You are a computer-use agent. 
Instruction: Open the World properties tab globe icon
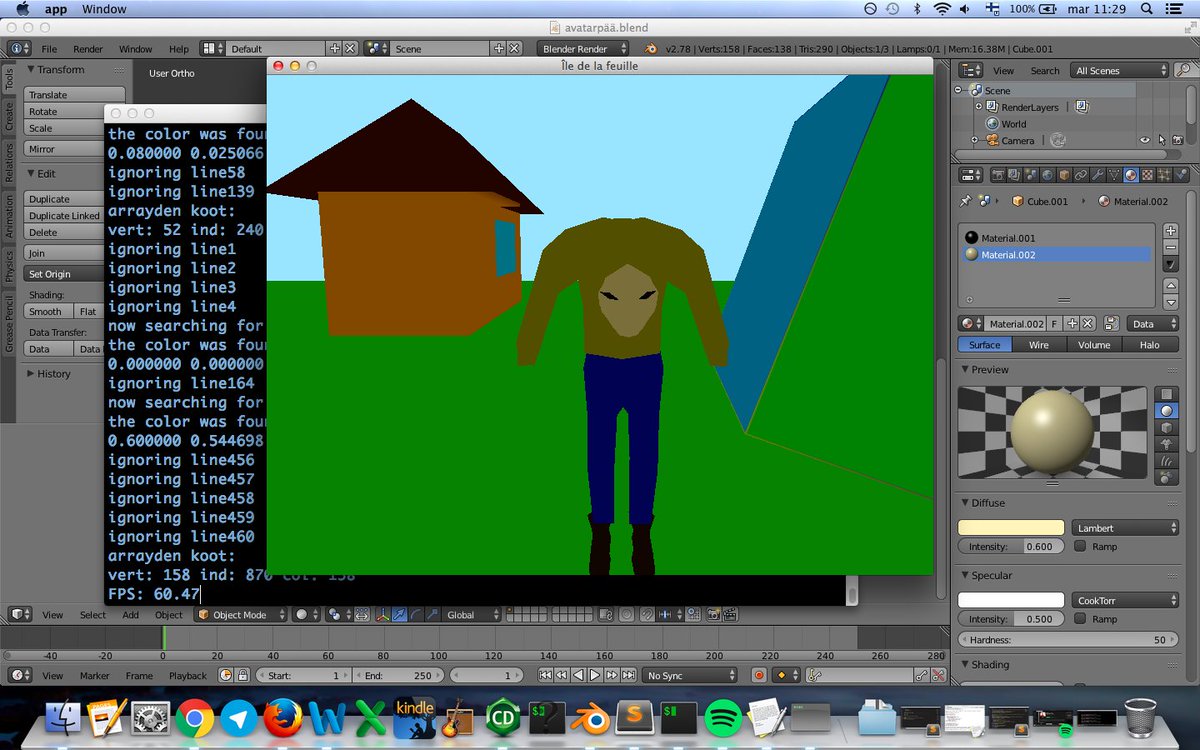coord(1047,175)
